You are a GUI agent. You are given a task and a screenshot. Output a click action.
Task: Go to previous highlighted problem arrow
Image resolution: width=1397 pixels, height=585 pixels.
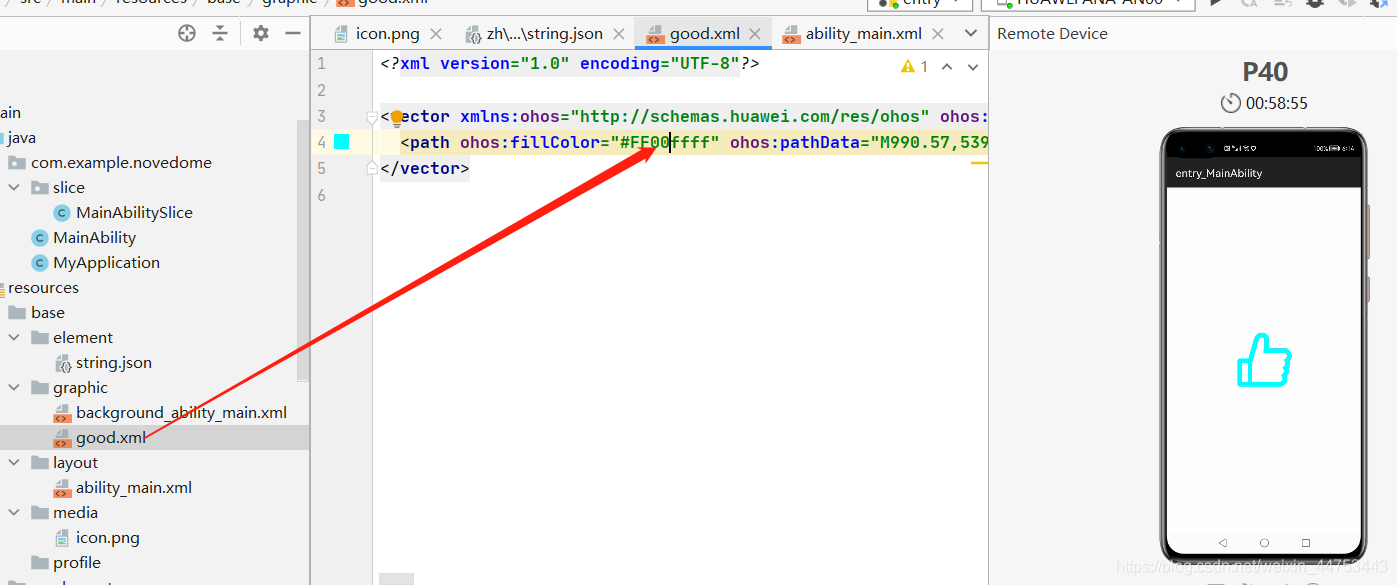(x=947, y=67)
